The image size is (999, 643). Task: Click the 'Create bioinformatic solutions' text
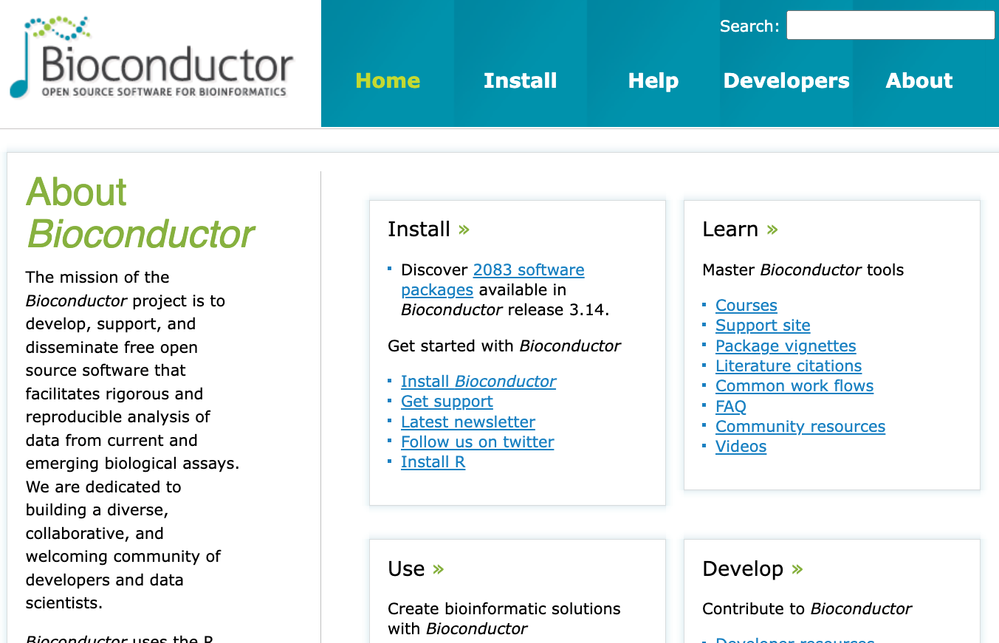pyautogui.click(x=503, y=609)
